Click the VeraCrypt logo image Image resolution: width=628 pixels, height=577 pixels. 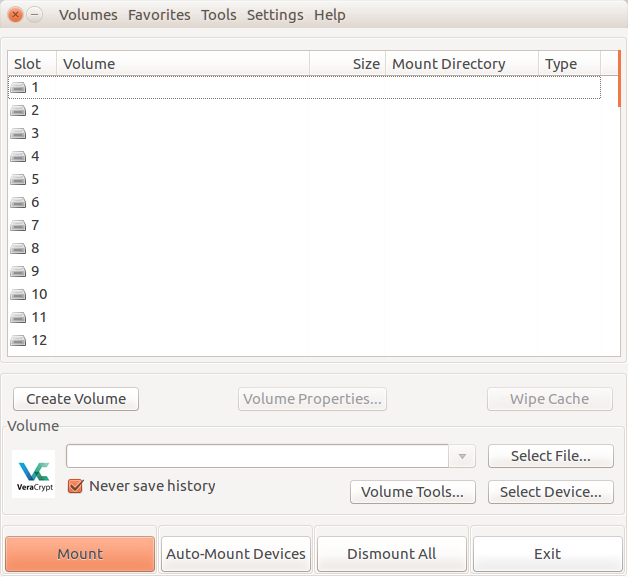(x=34, y=473)
